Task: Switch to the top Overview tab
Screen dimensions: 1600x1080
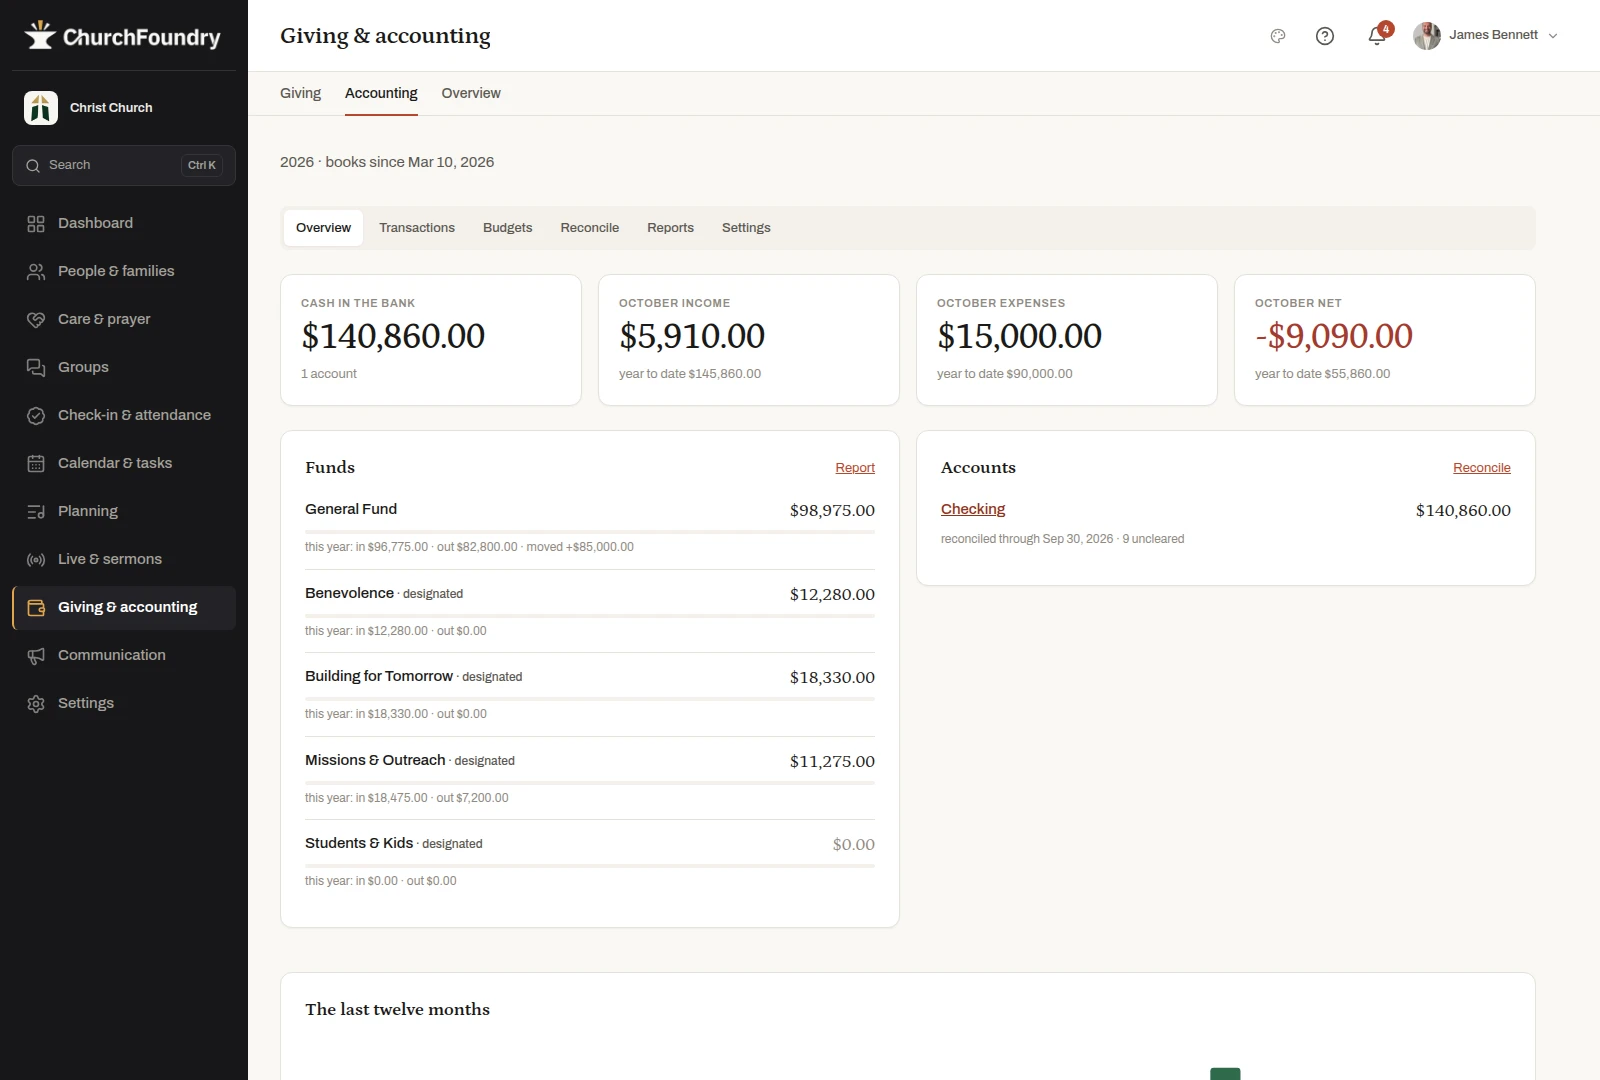Action: [x=471, y=93]
